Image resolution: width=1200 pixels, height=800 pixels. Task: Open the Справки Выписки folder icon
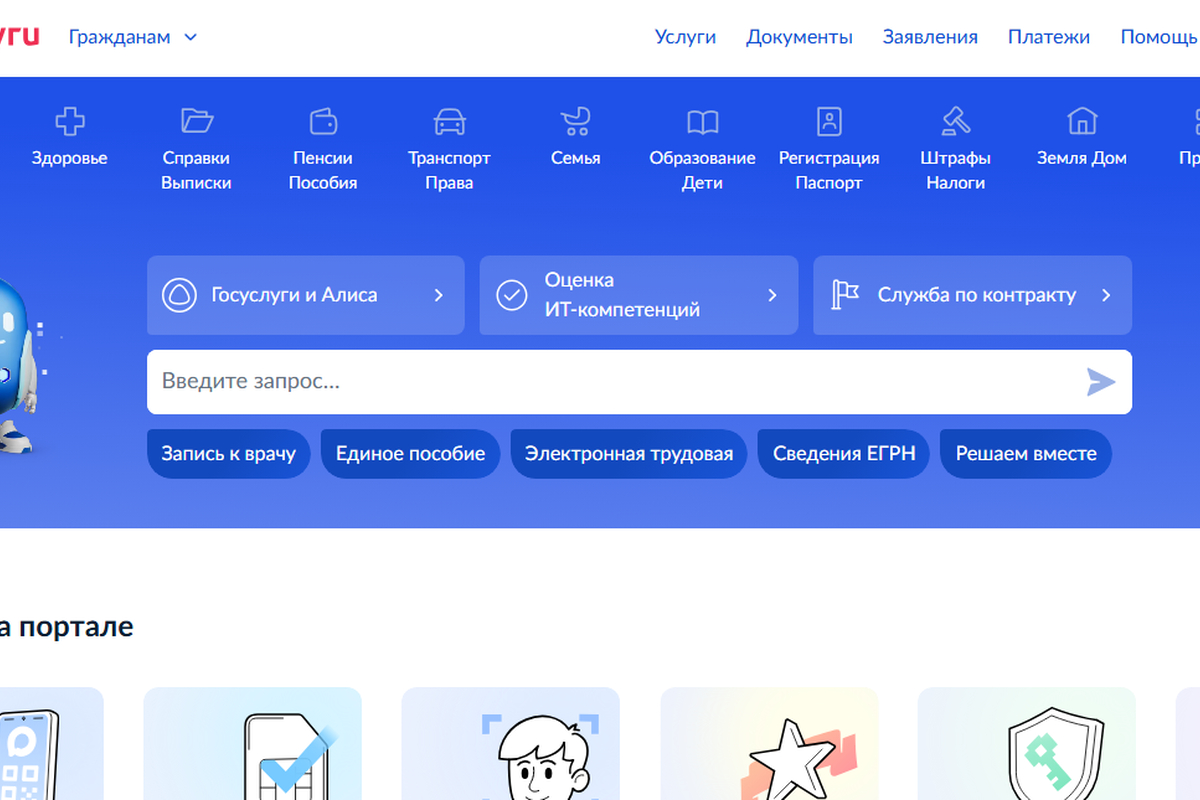click(x=197, y=122)
